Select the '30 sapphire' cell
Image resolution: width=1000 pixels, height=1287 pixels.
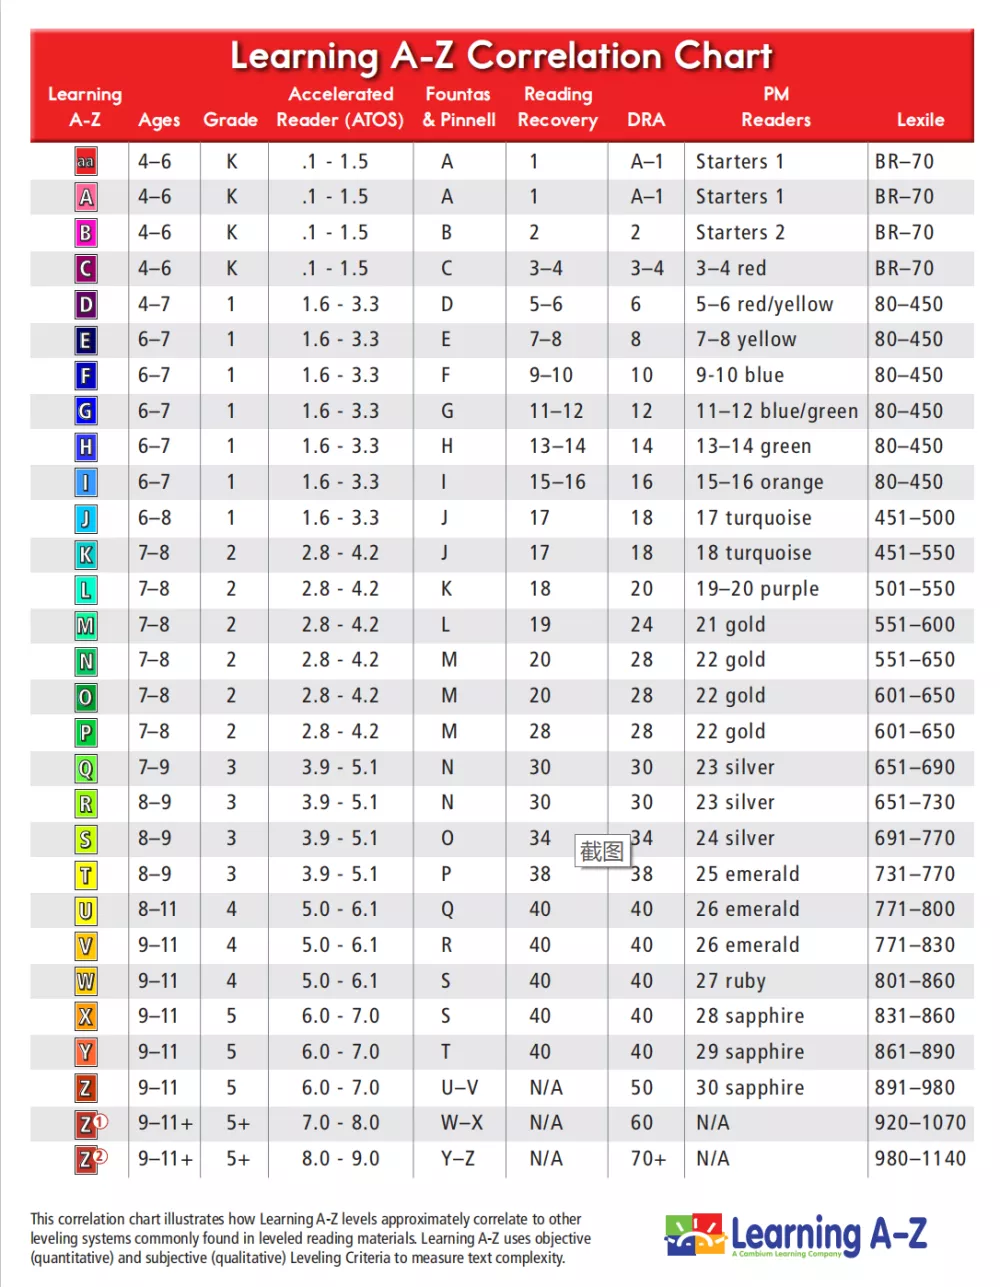coord(750,1088)
